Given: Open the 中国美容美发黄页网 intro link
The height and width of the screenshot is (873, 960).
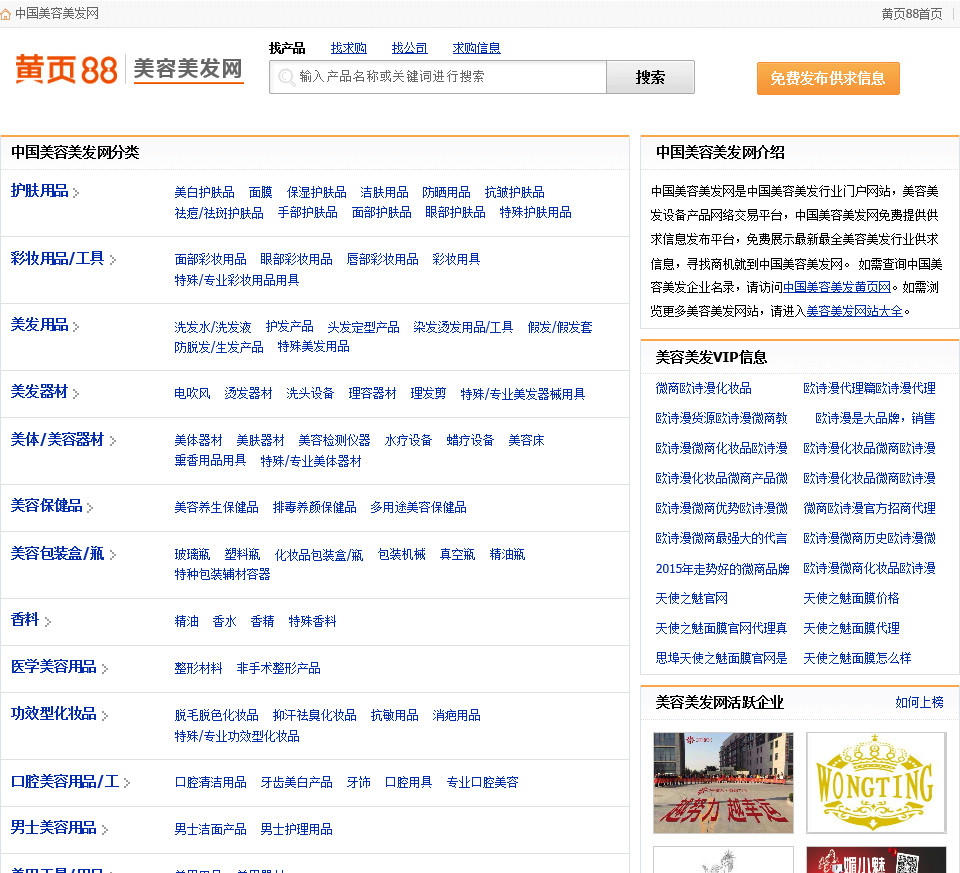Looking at the screenshot, I should point(837,287).
